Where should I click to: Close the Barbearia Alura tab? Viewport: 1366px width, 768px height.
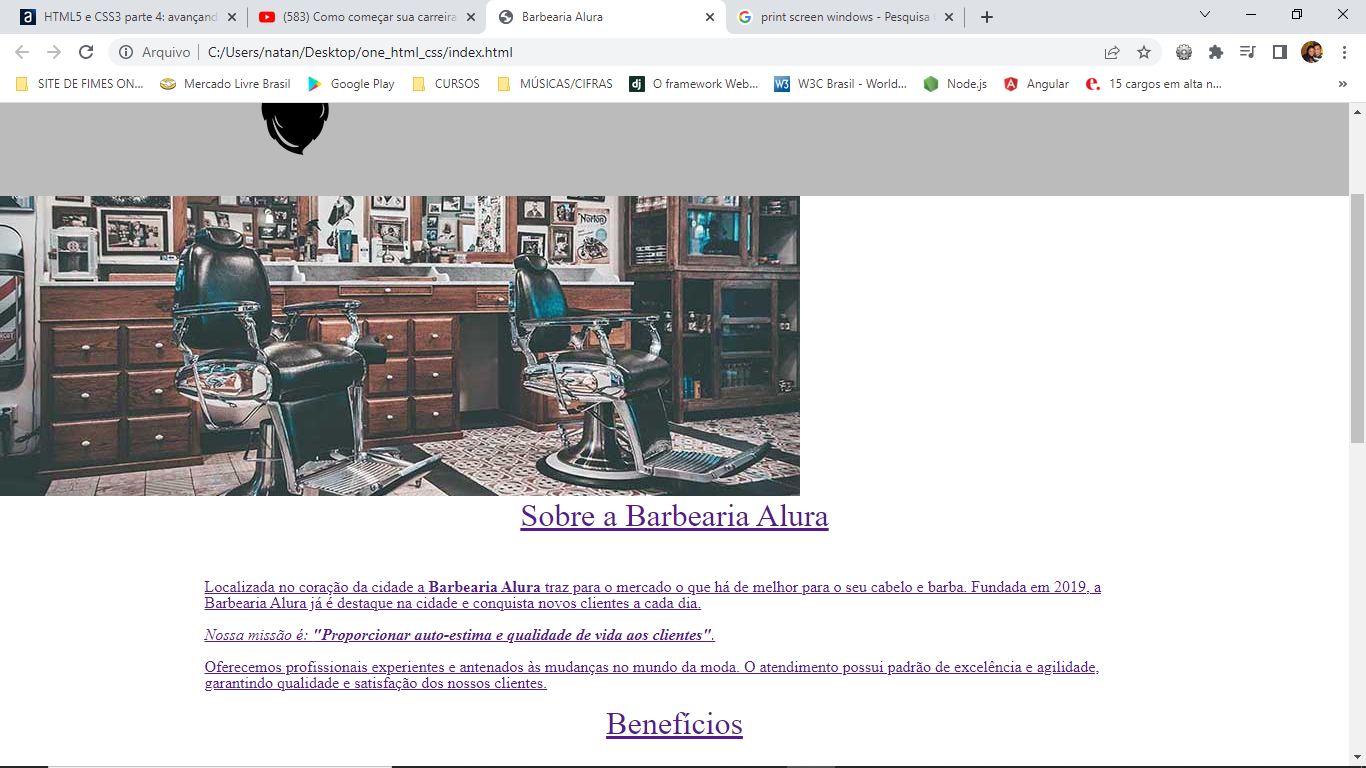click(x=710, y=17)
